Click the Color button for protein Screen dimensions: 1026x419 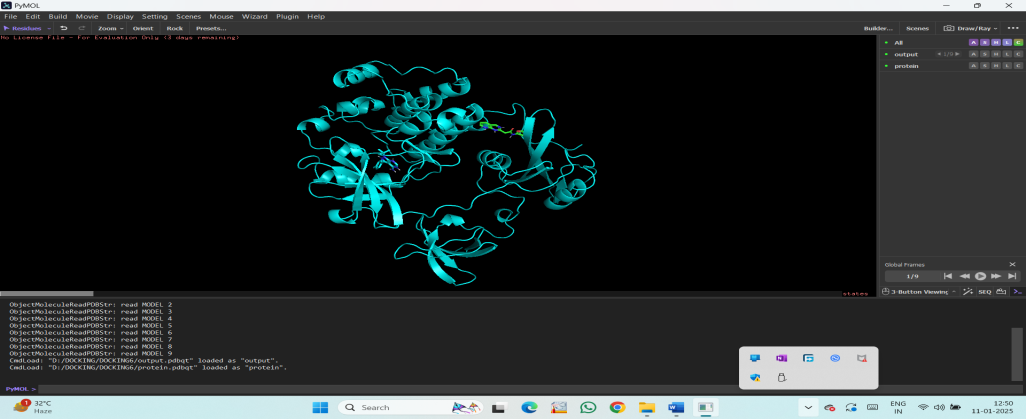pos(1017,66)
